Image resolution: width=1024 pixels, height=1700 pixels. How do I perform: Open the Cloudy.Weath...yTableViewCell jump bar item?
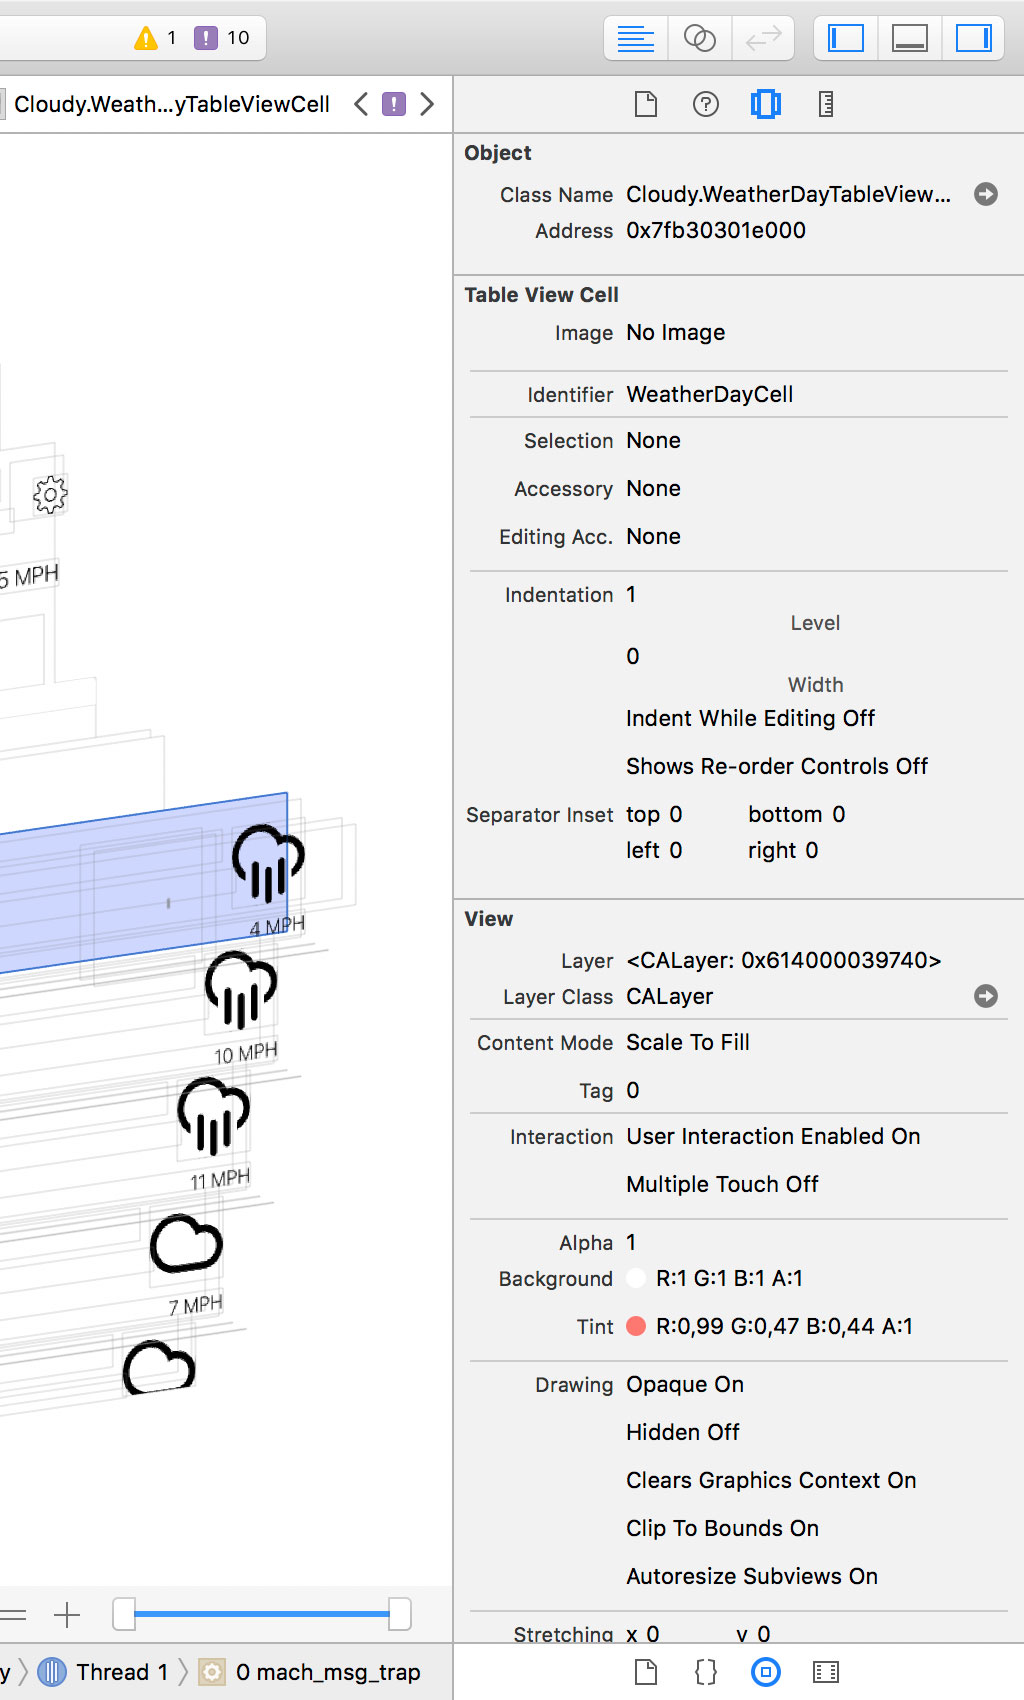[x=172, y=104]
